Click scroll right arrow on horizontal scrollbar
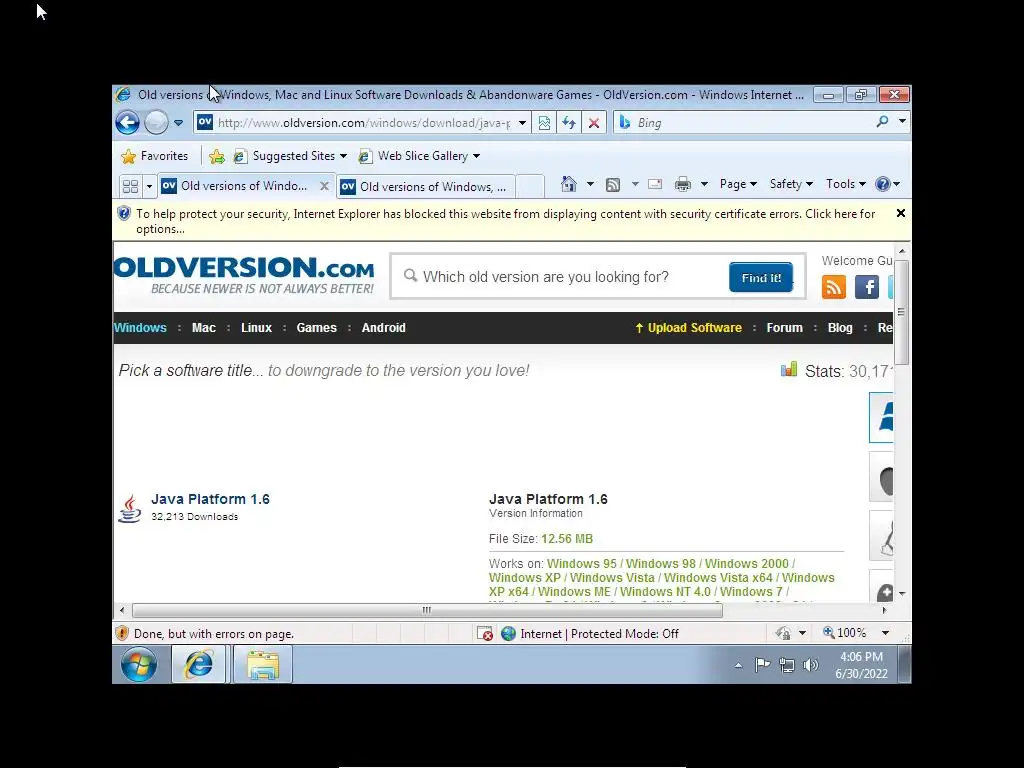 coord(884,611)
